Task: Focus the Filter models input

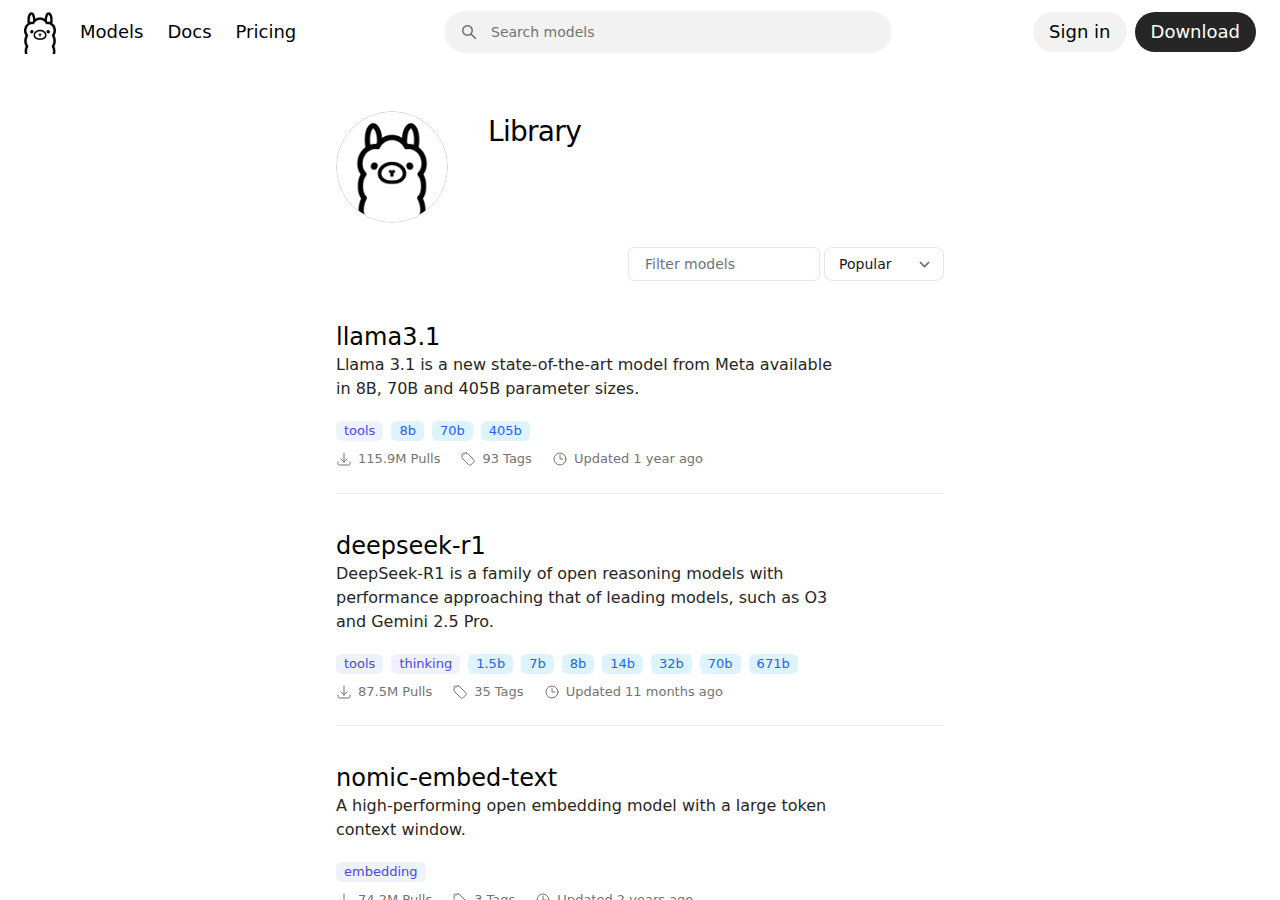Action: 724,264
